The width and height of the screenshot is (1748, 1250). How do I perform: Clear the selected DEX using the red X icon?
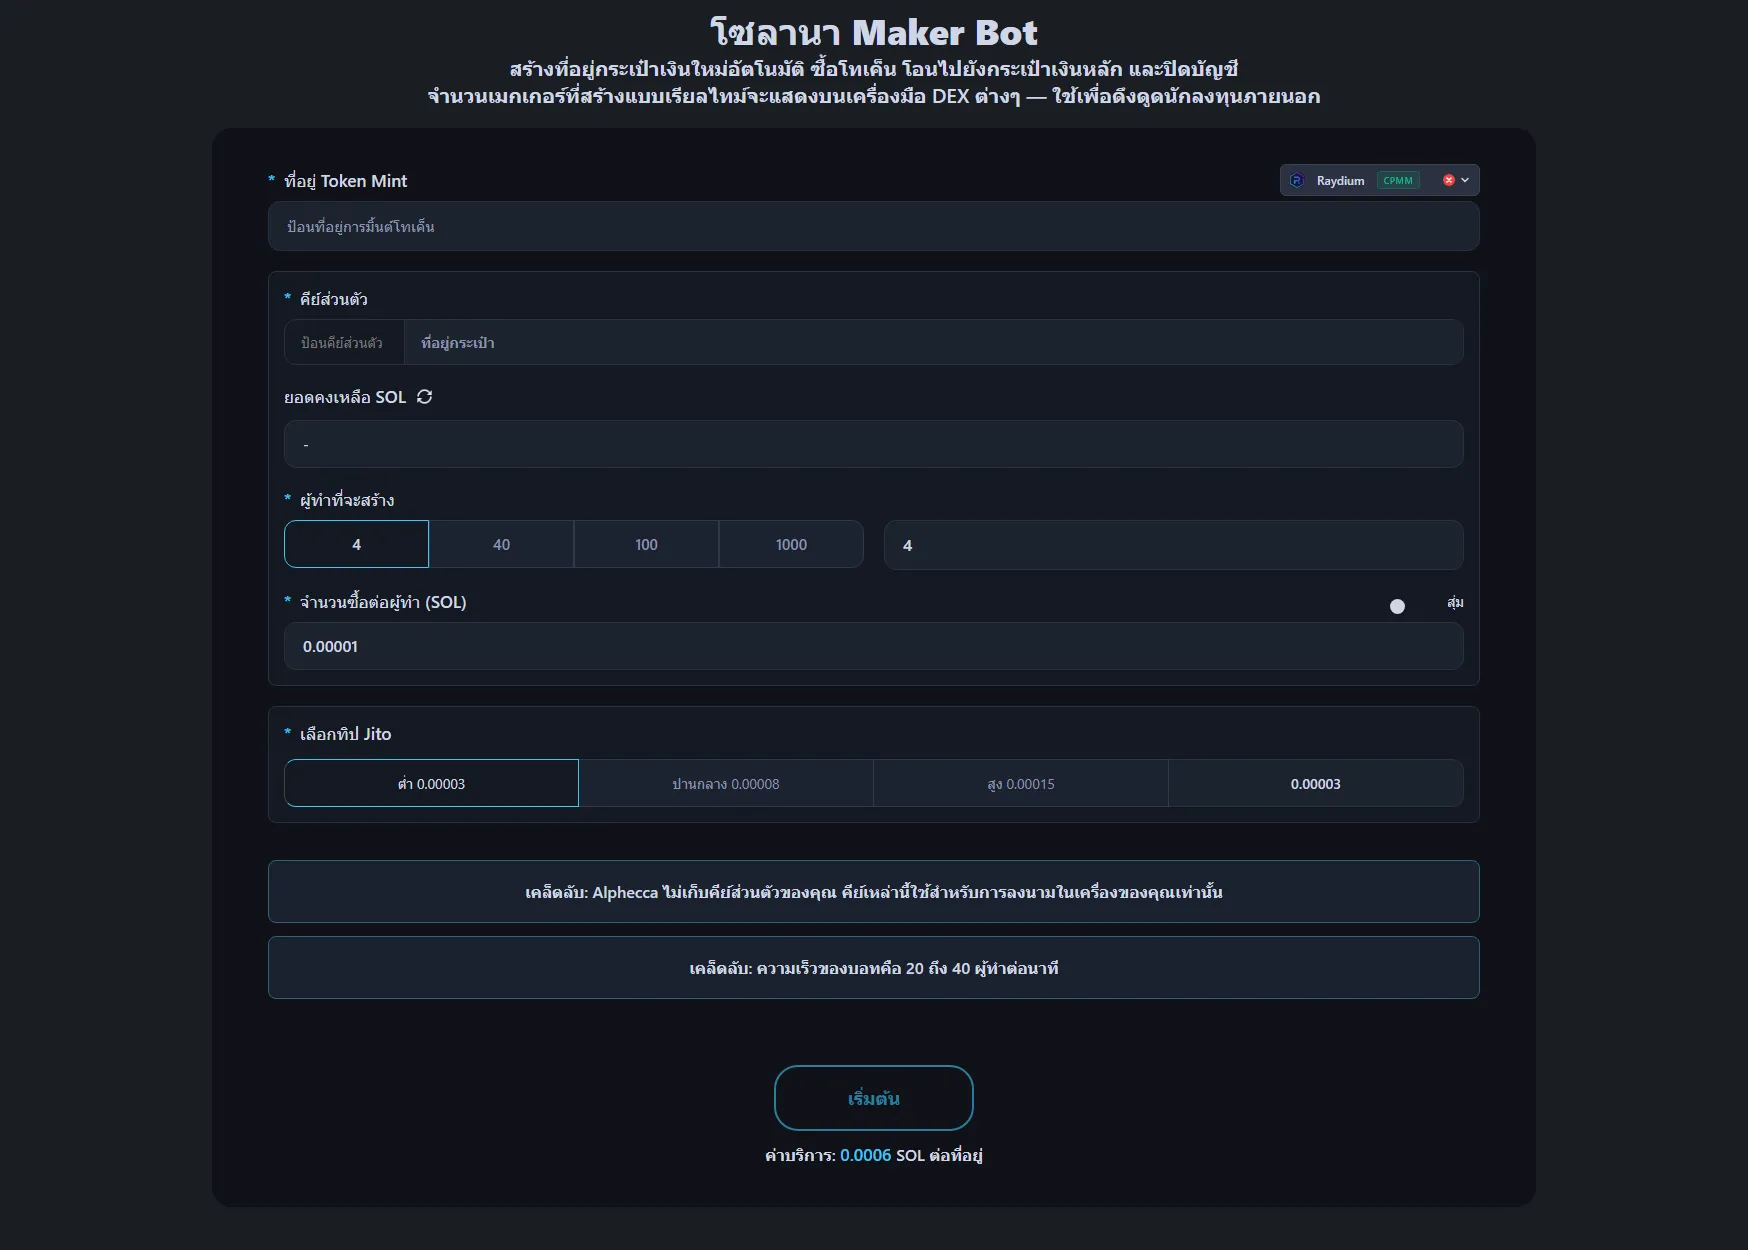pyautogui.click(x=1448, y=180)
